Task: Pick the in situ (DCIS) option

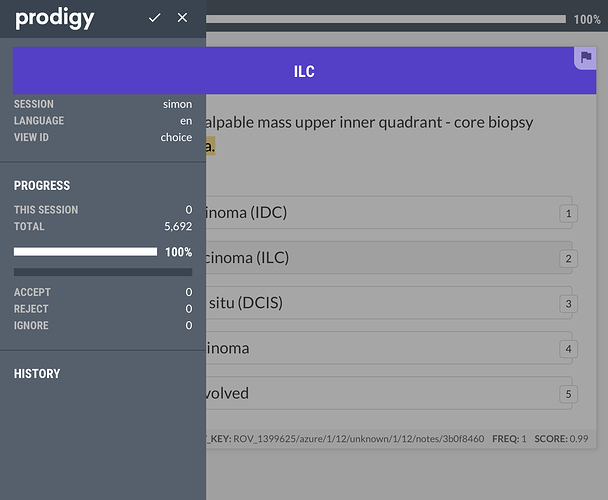Action: pyautogui.click(x=380, y=303)
